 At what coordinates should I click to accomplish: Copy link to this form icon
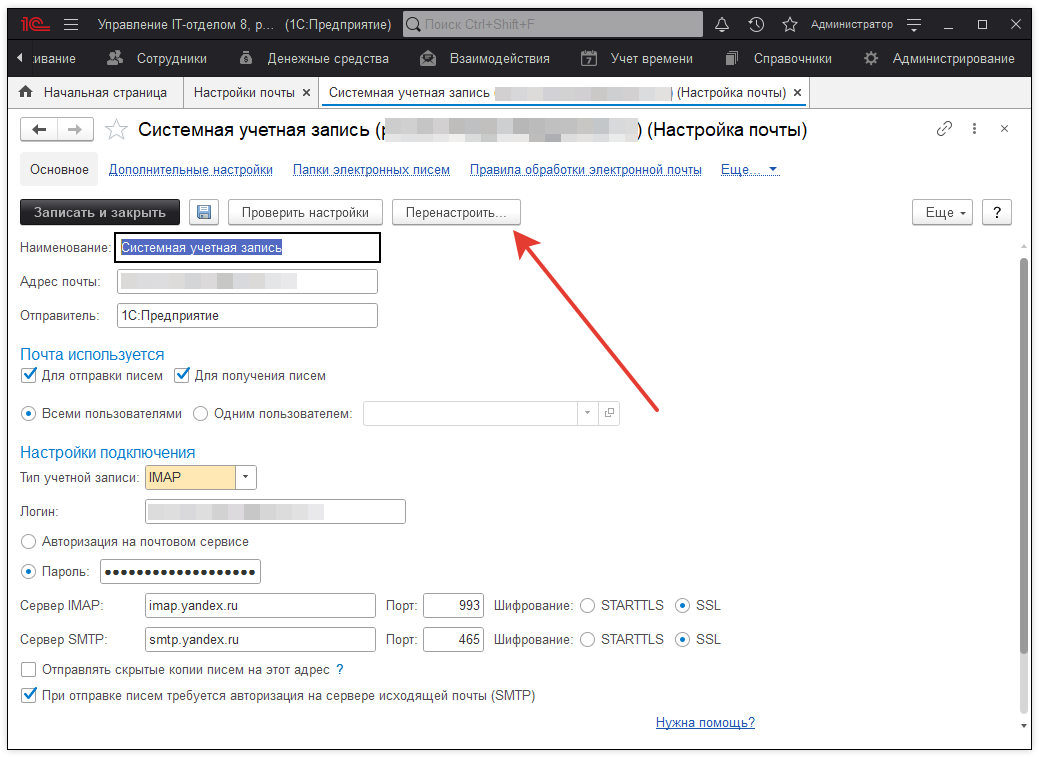[943, 129]
